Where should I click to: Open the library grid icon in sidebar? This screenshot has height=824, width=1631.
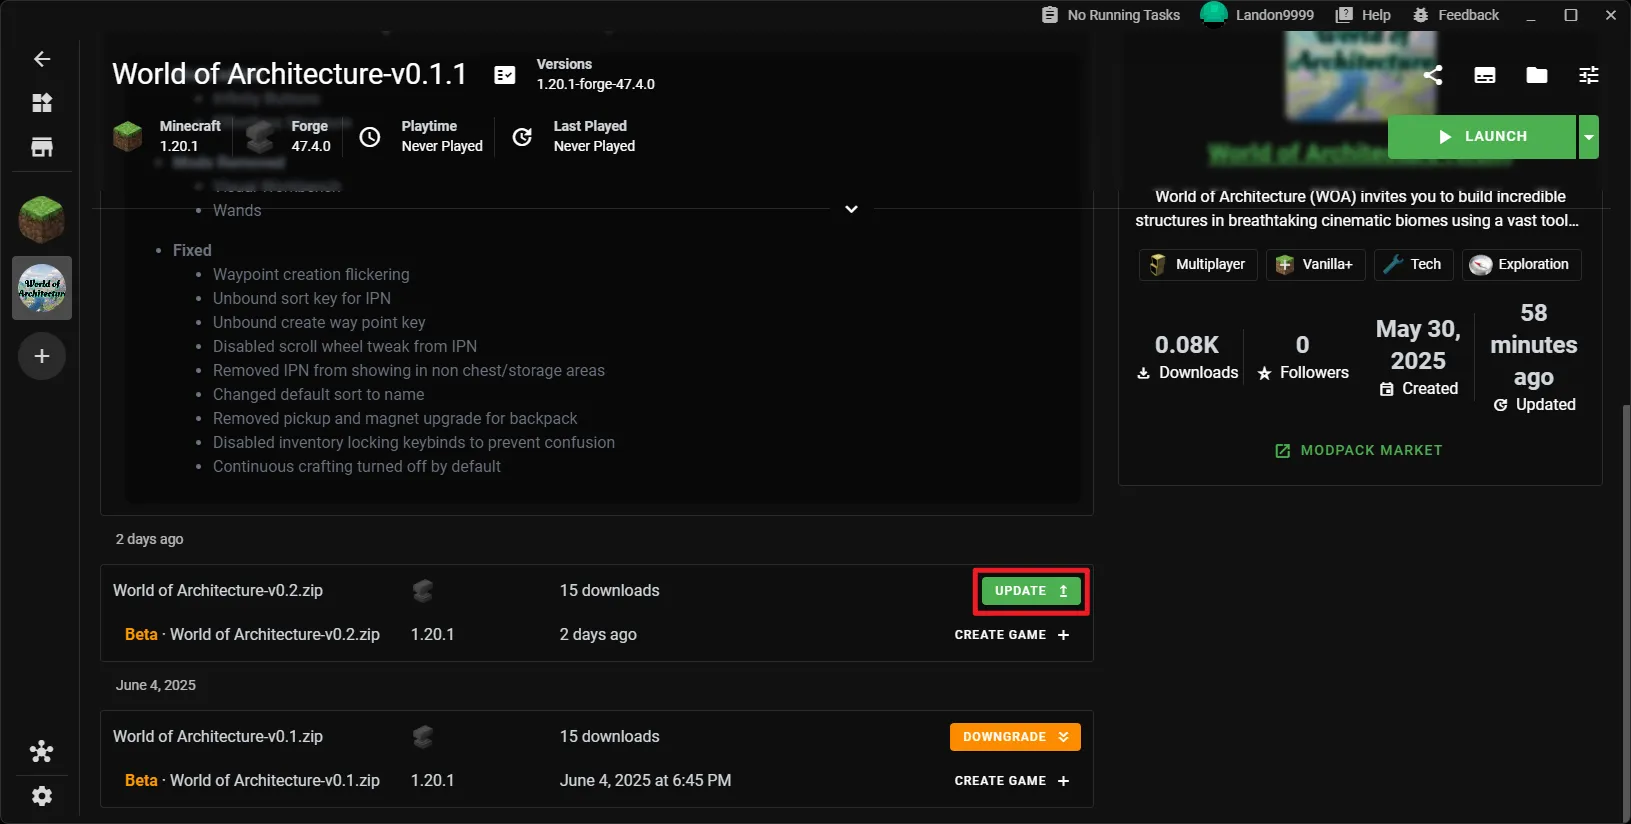coord(42,103)
